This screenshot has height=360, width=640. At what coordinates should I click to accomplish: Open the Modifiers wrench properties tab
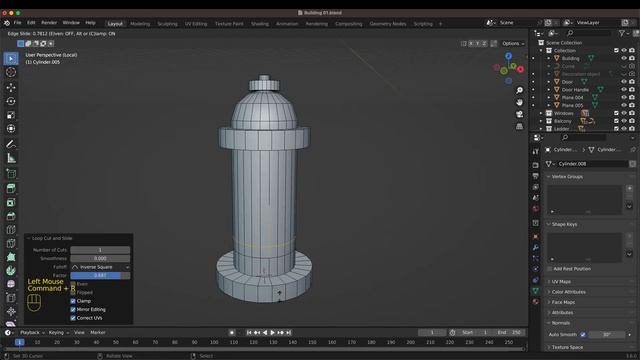tap(536, 248)
